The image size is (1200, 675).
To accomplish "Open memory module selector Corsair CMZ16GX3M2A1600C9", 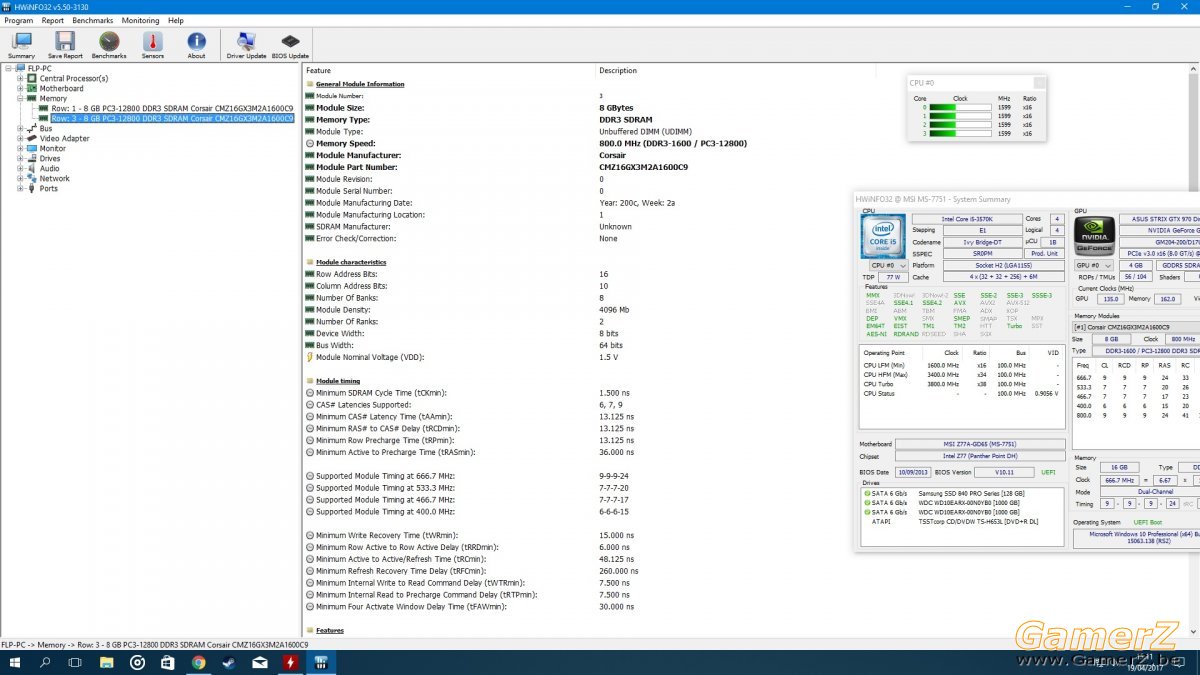I will [1136, 327].
